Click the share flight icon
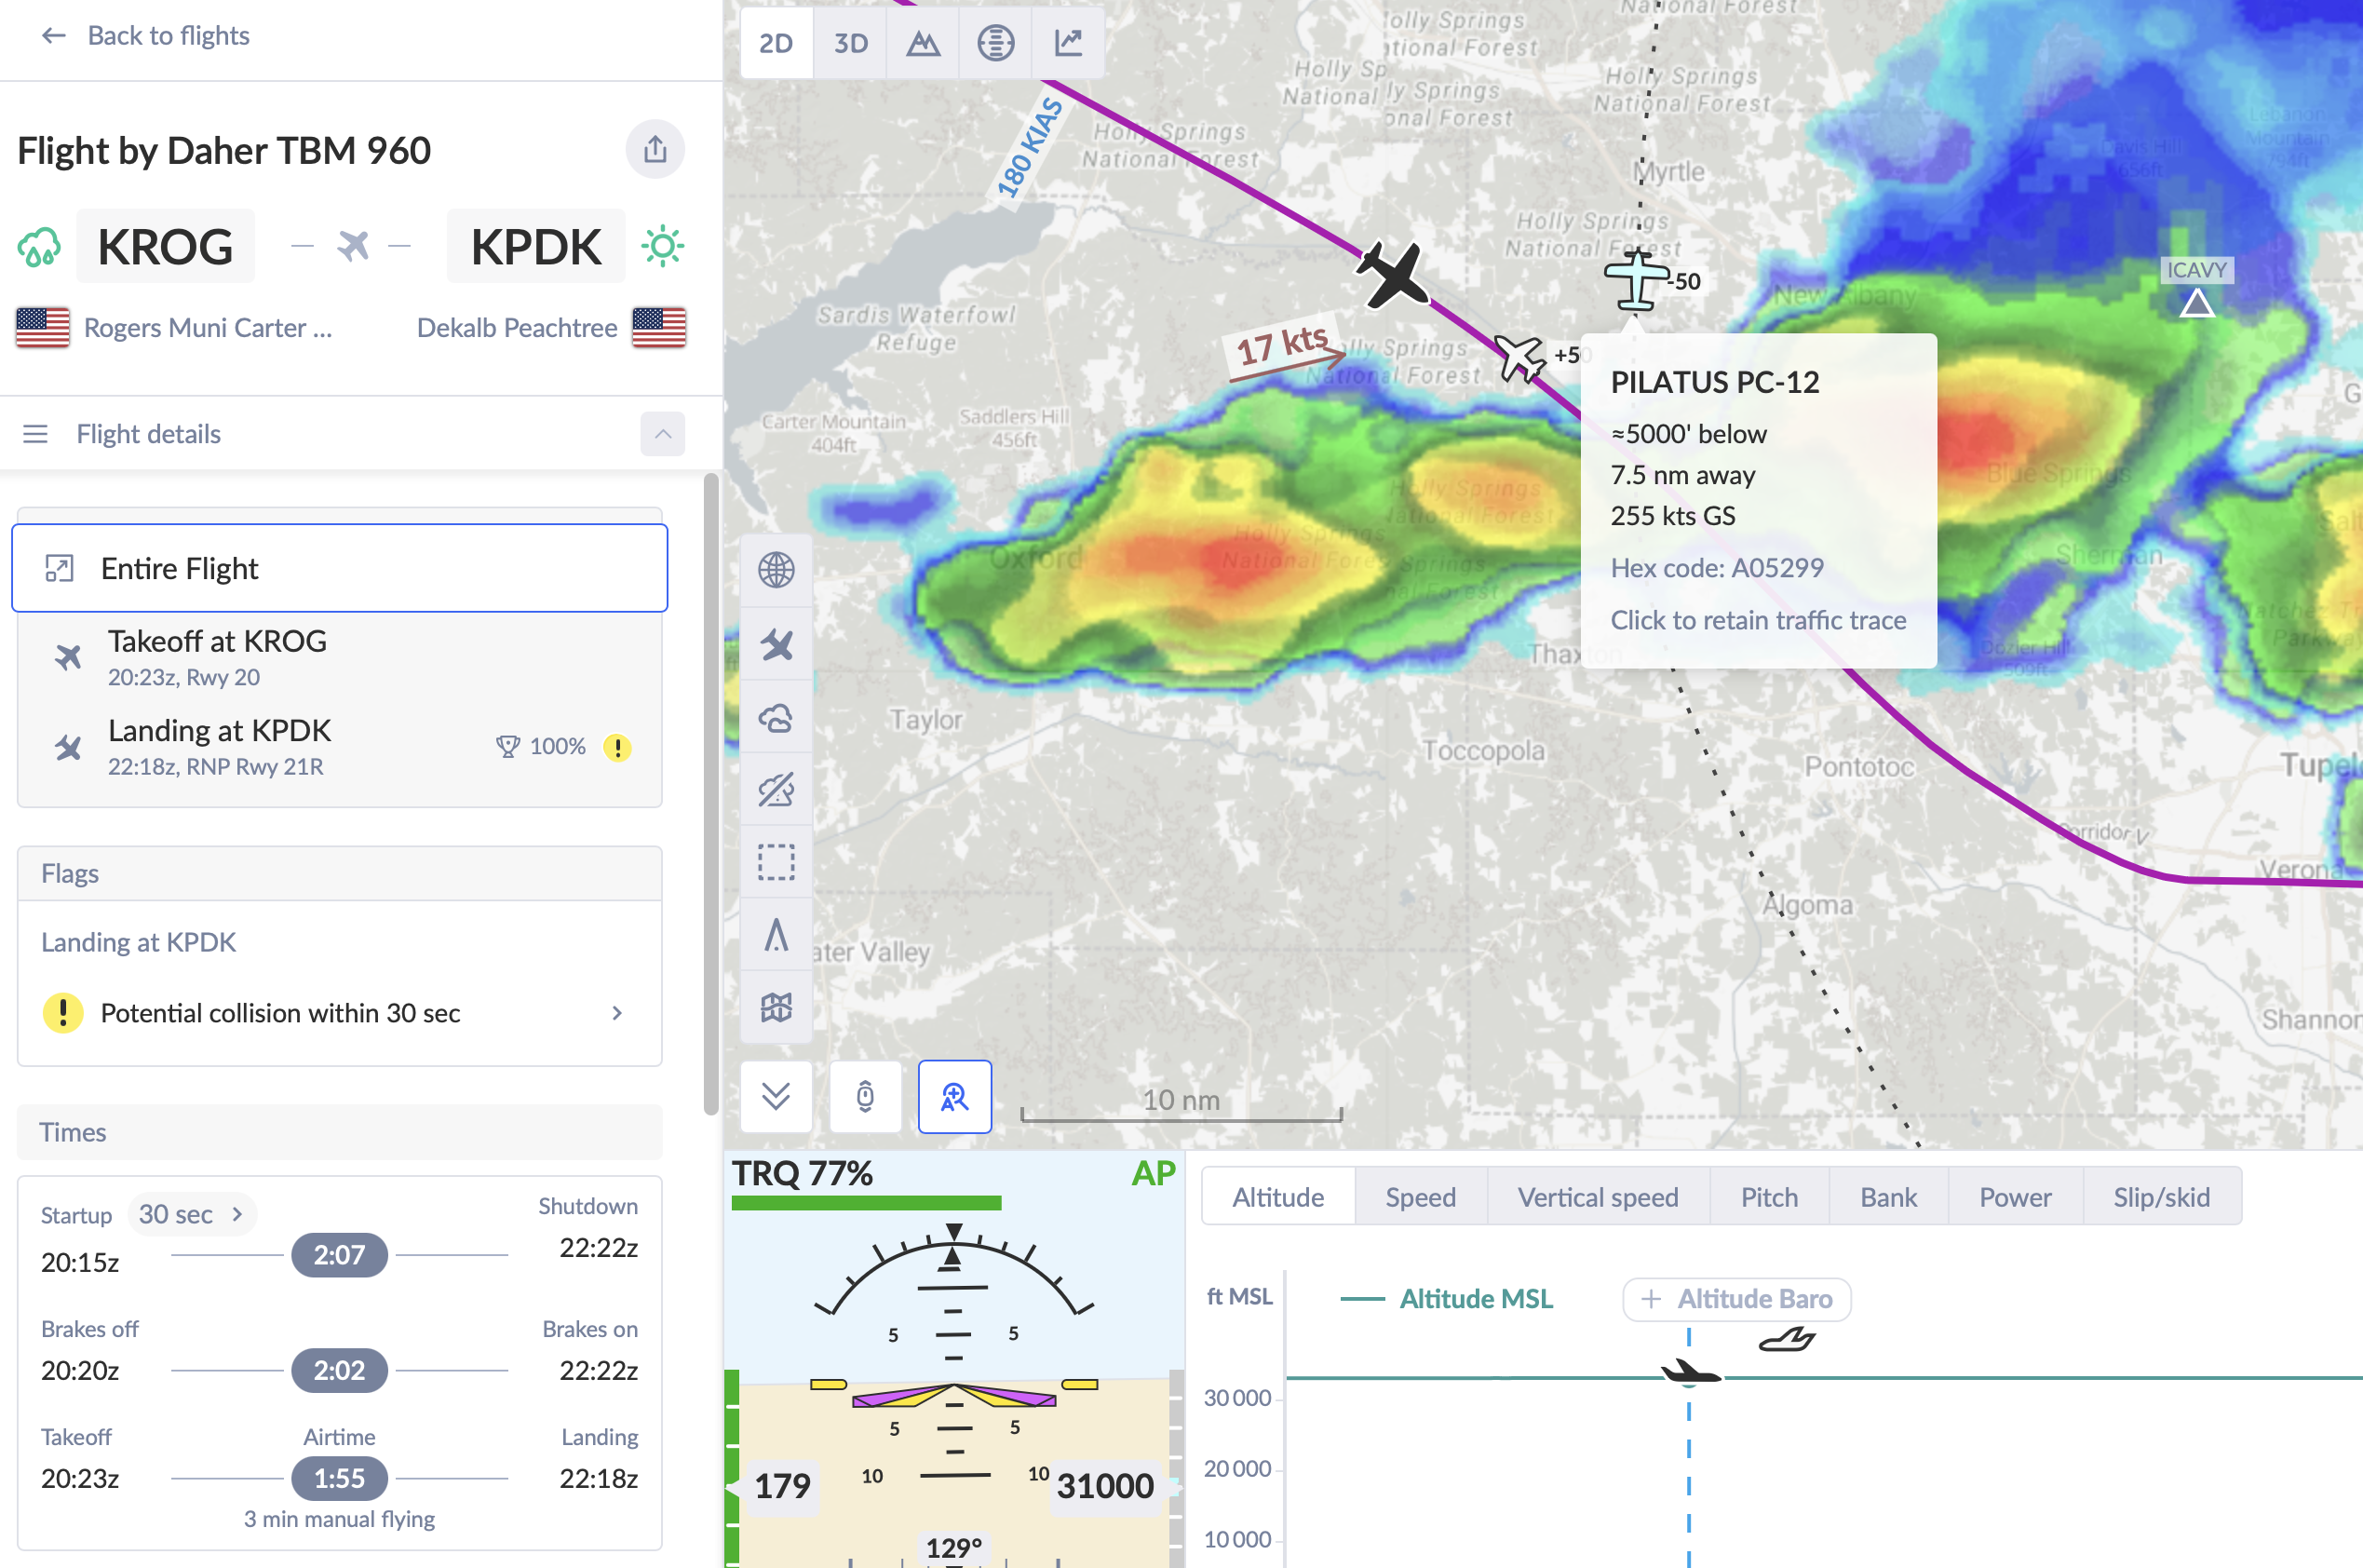2363x1568 pixels. click(x=655, y=150)
